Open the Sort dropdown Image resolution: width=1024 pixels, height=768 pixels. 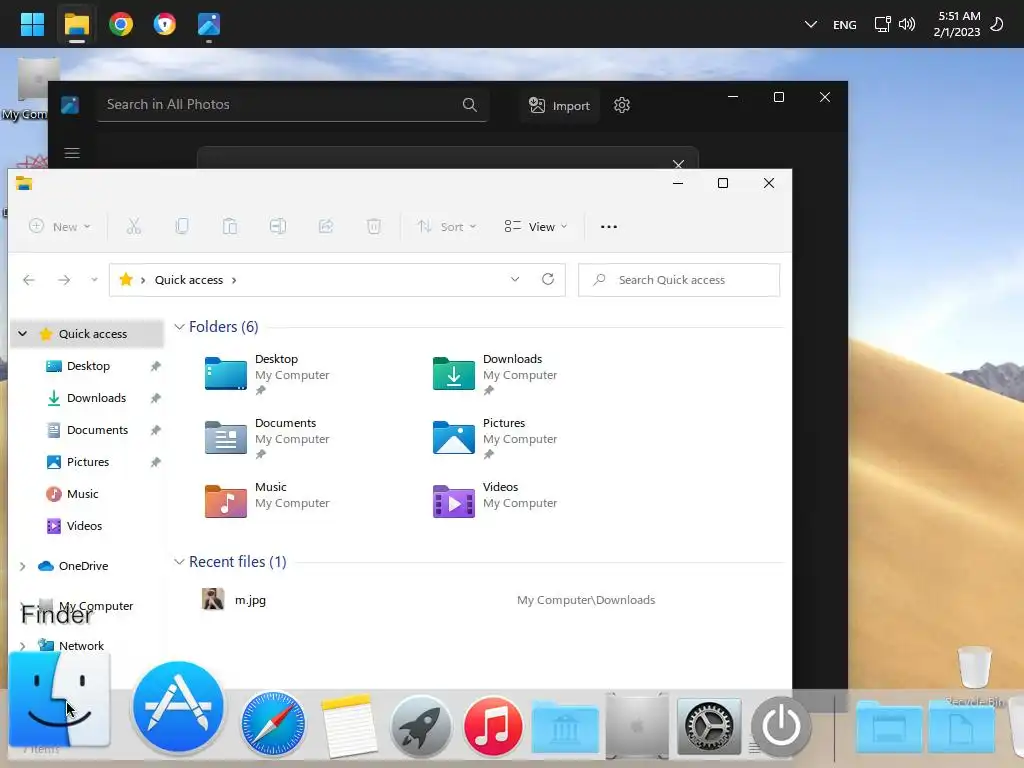pos(447,227)
